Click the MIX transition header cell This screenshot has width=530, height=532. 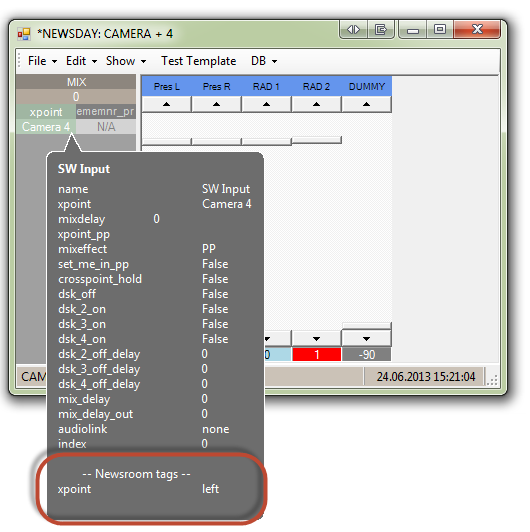tap(76, 82)
